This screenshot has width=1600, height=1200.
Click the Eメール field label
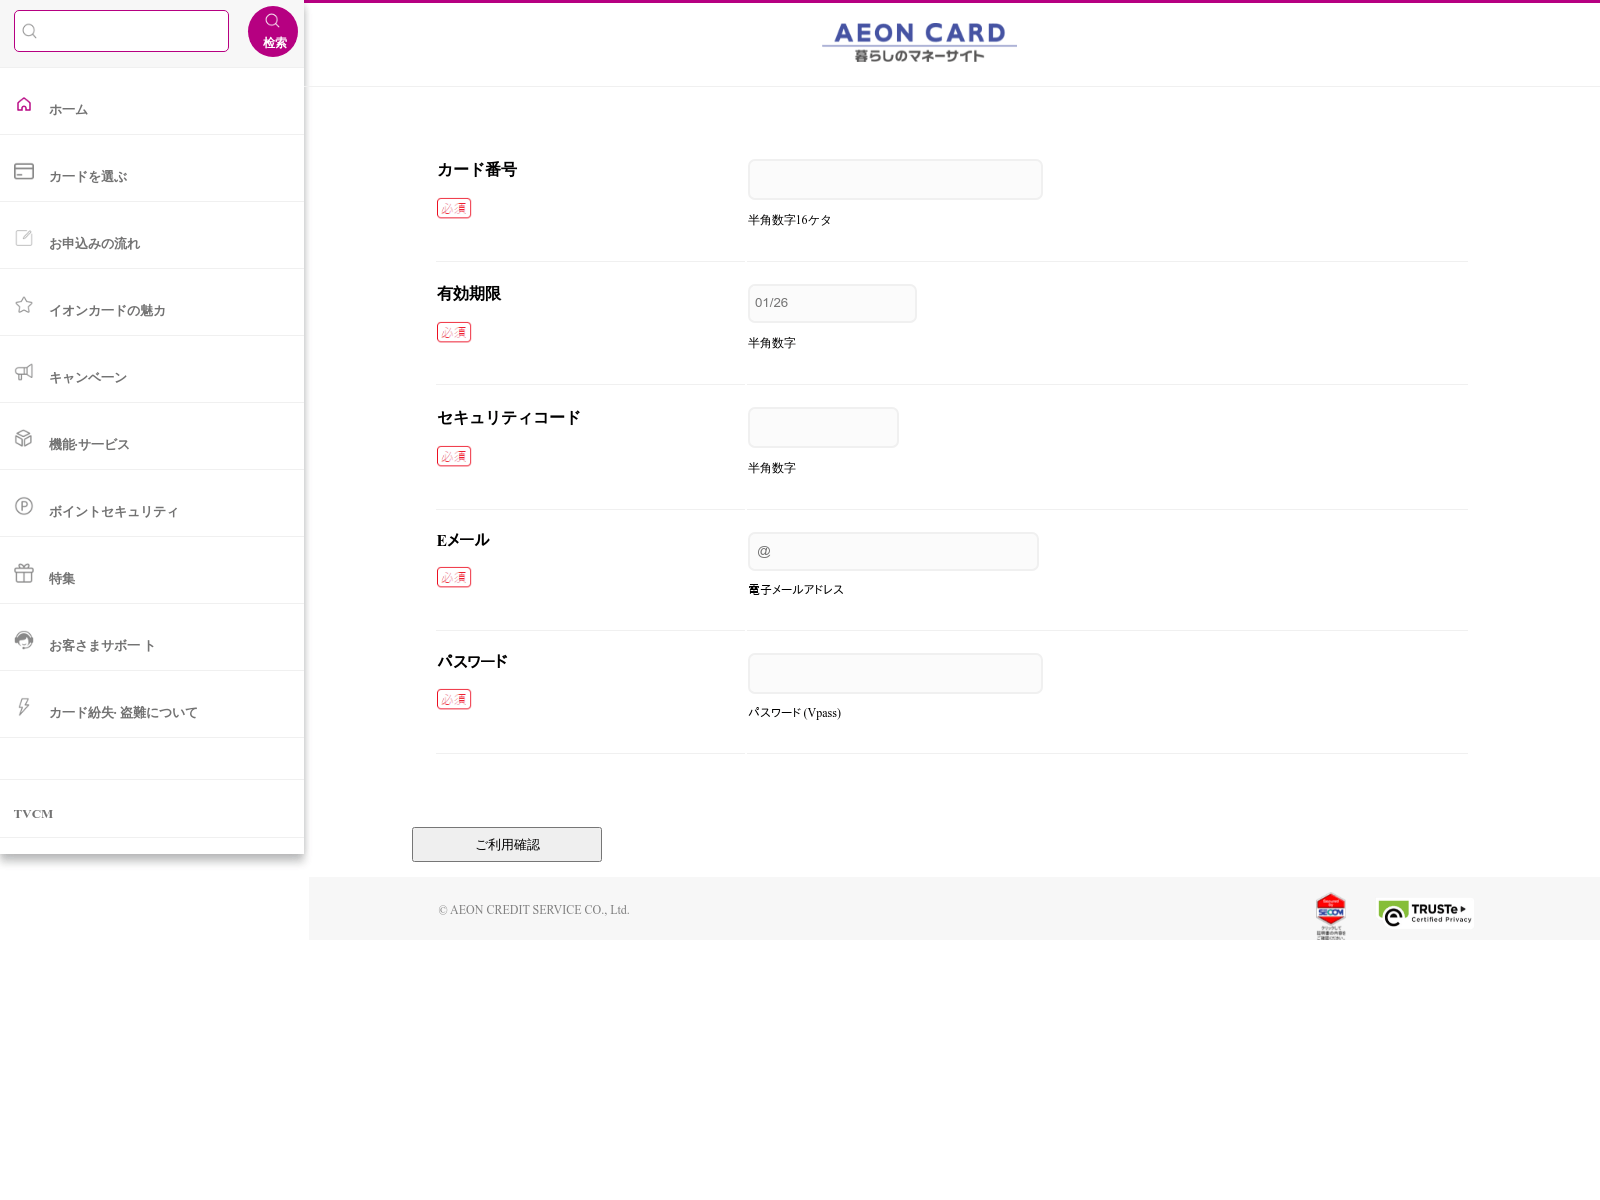click(x=463, y=540)
